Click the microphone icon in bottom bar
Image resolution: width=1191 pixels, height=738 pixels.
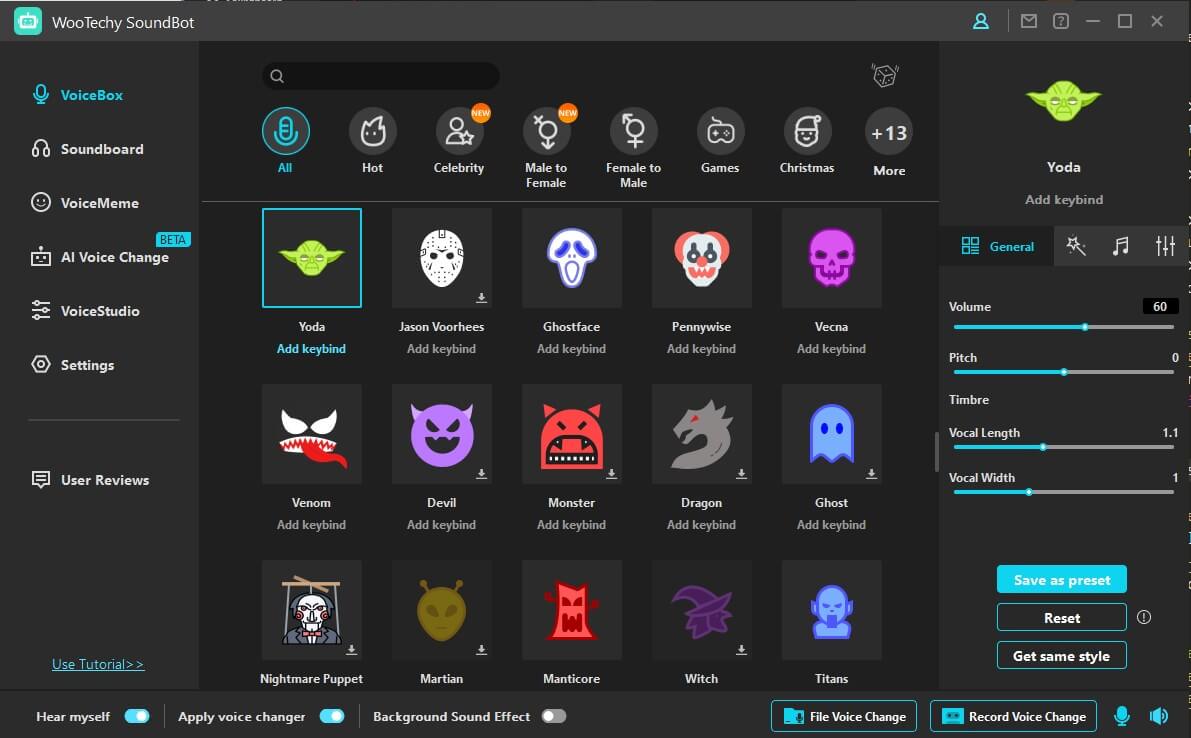click(1122, 716)
